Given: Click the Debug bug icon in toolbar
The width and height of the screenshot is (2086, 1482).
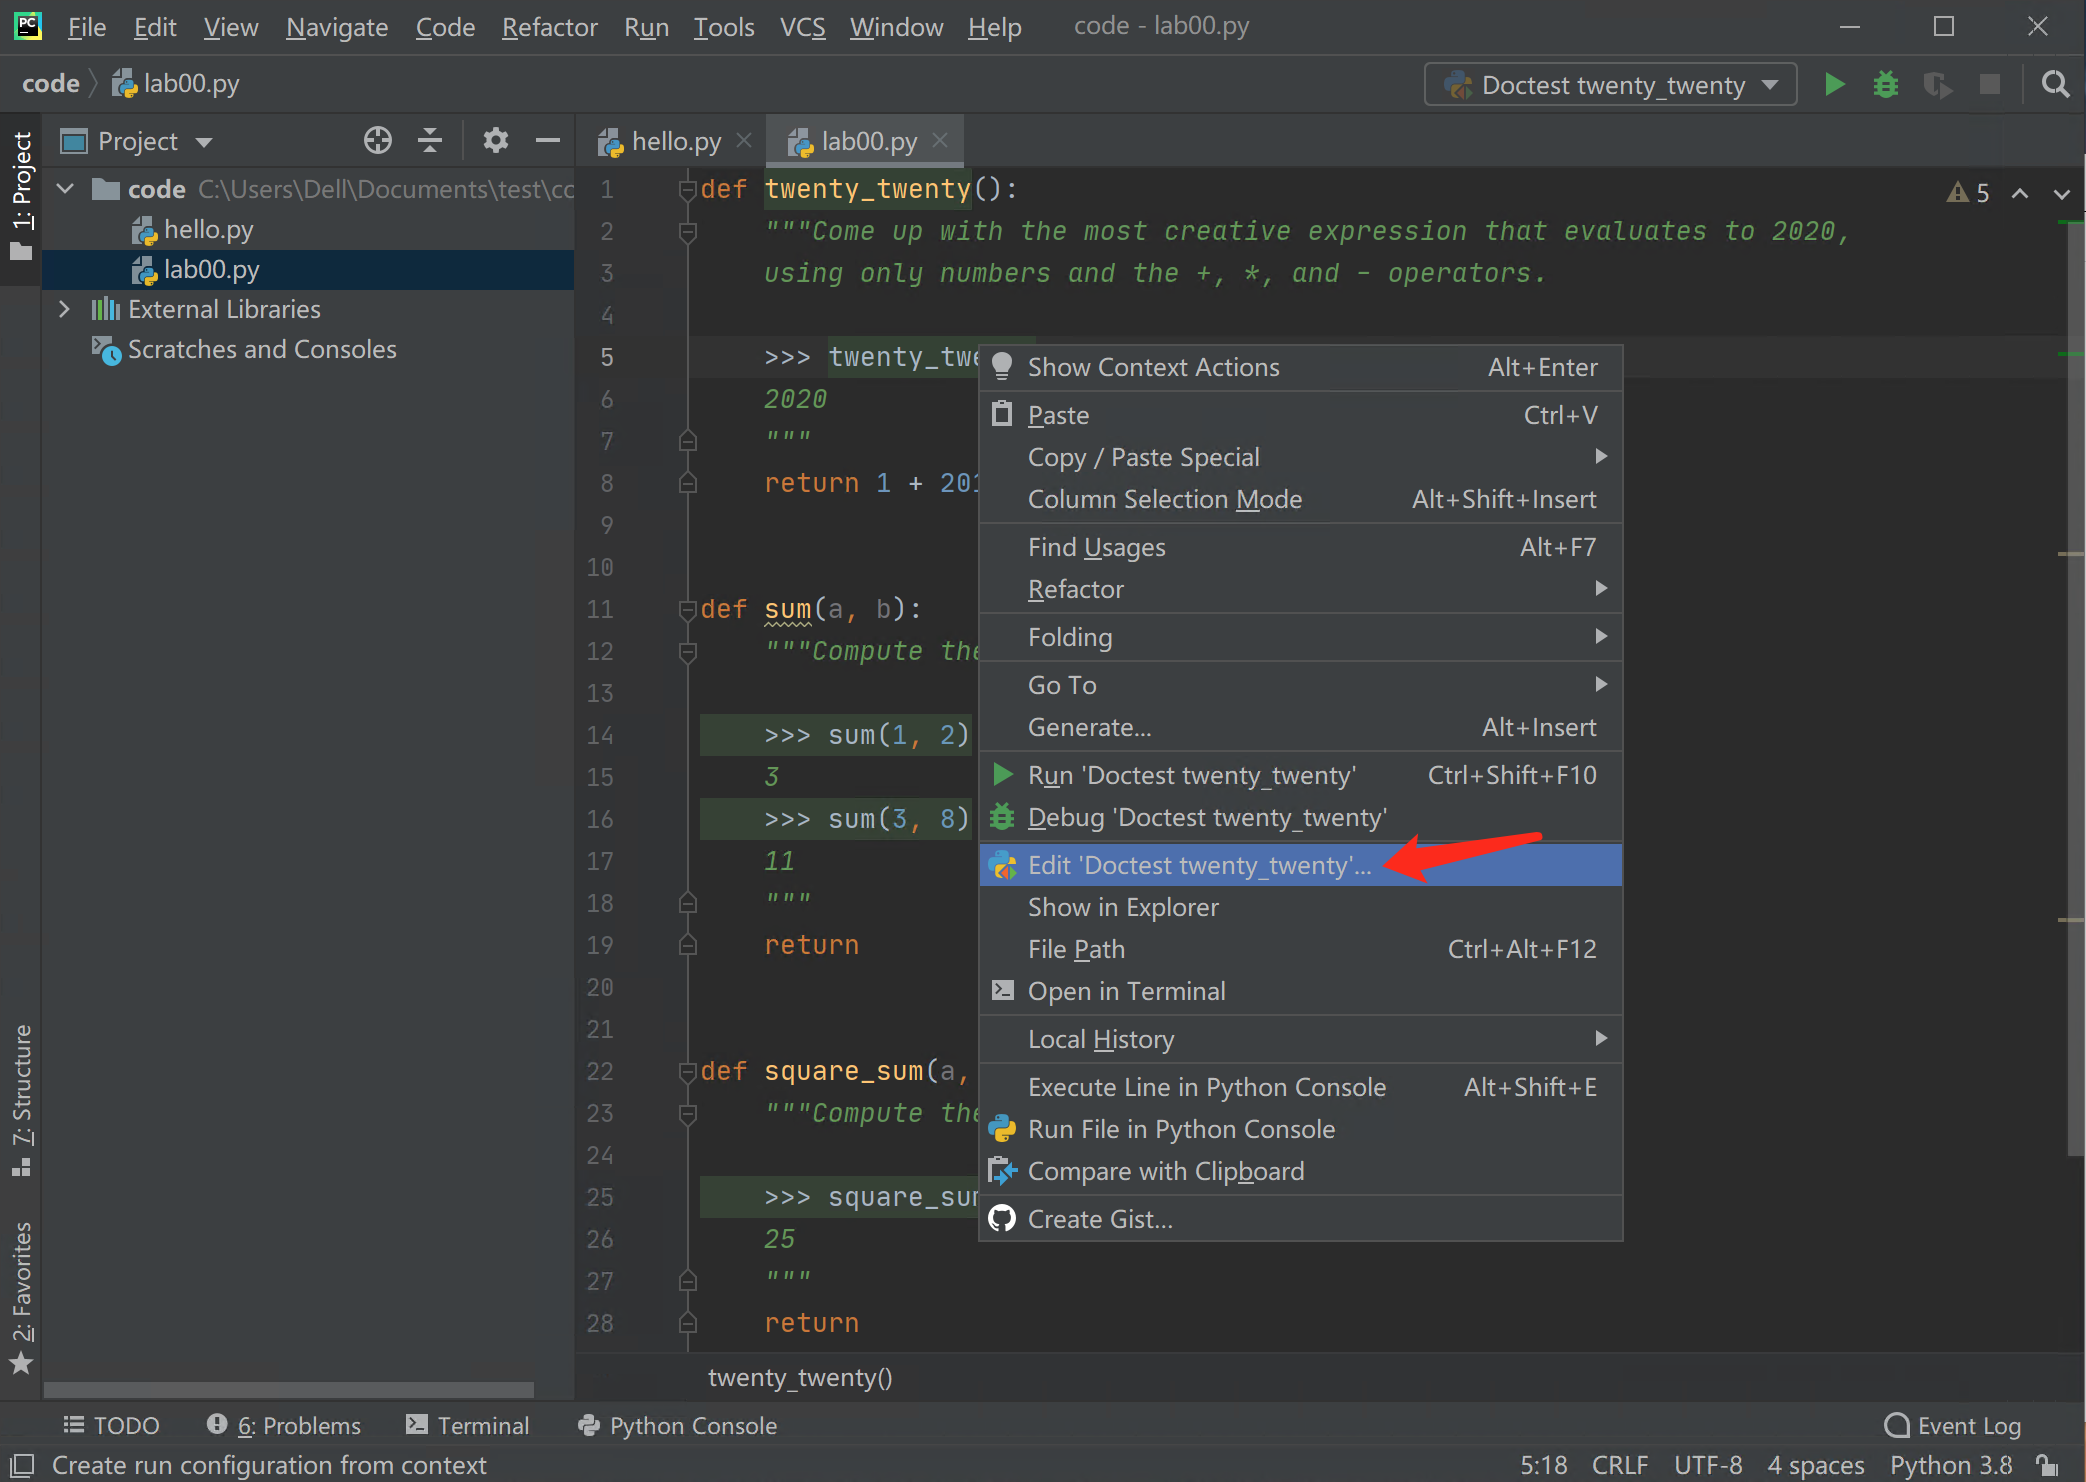Looking at the screenshot, I should click(x=1885, y=85).
